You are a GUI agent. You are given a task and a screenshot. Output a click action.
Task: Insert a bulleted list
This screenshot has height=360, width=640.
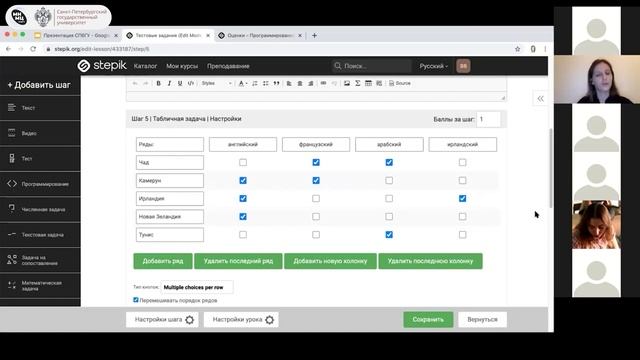(266, 83)
